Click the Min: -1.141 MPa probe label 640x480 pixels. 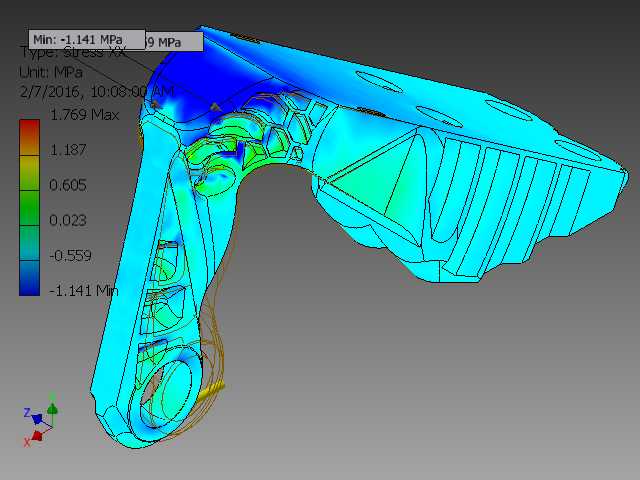(87, 40)
